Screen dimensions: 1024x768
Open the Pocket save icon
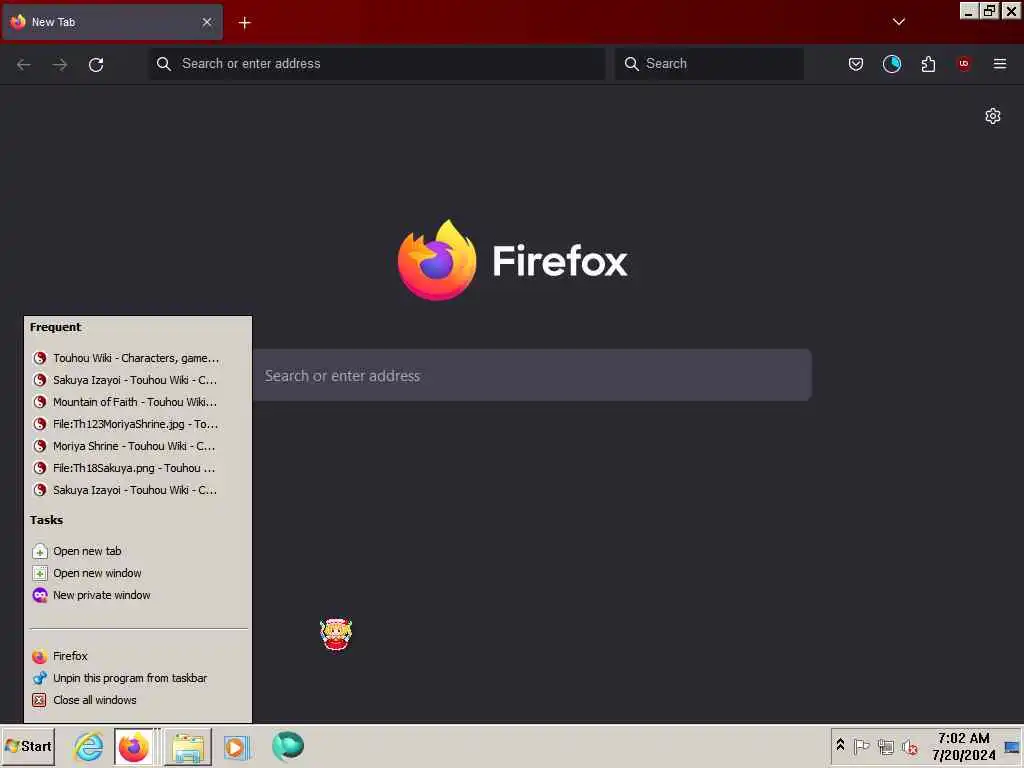click(856, 64)
